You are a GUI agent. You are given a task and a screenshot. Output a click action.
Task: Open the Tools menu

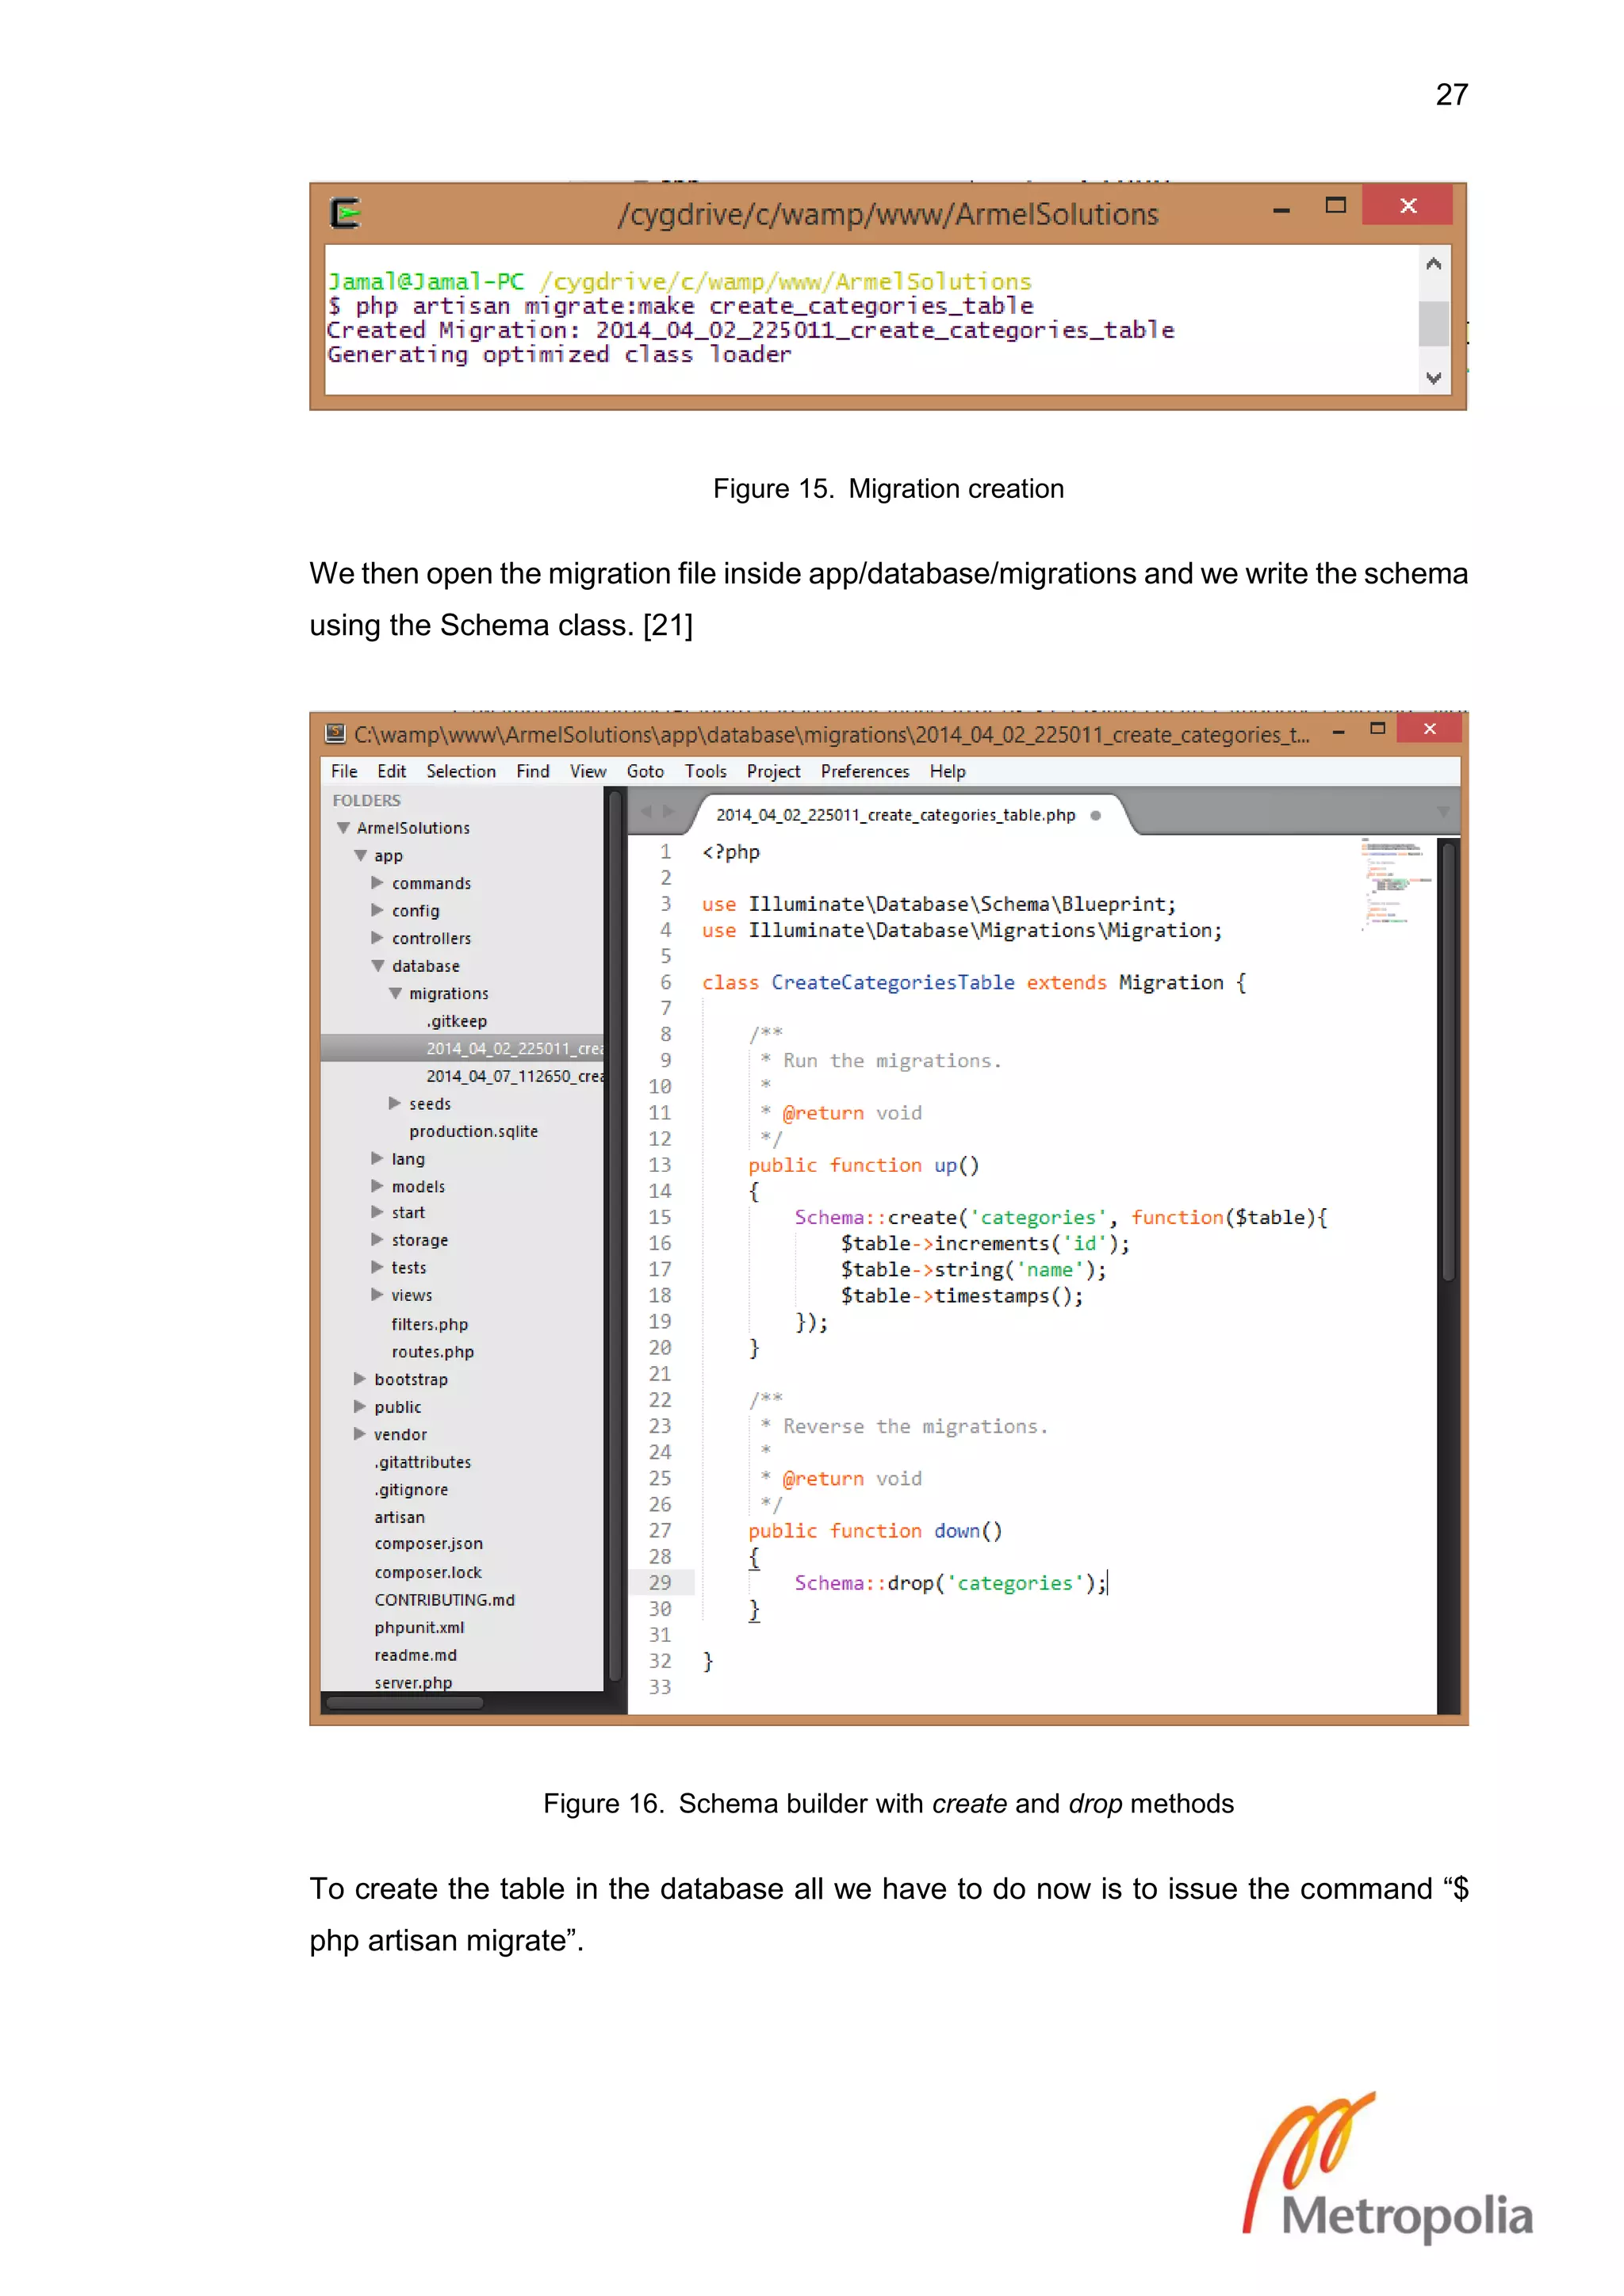(x=706, y=771)
